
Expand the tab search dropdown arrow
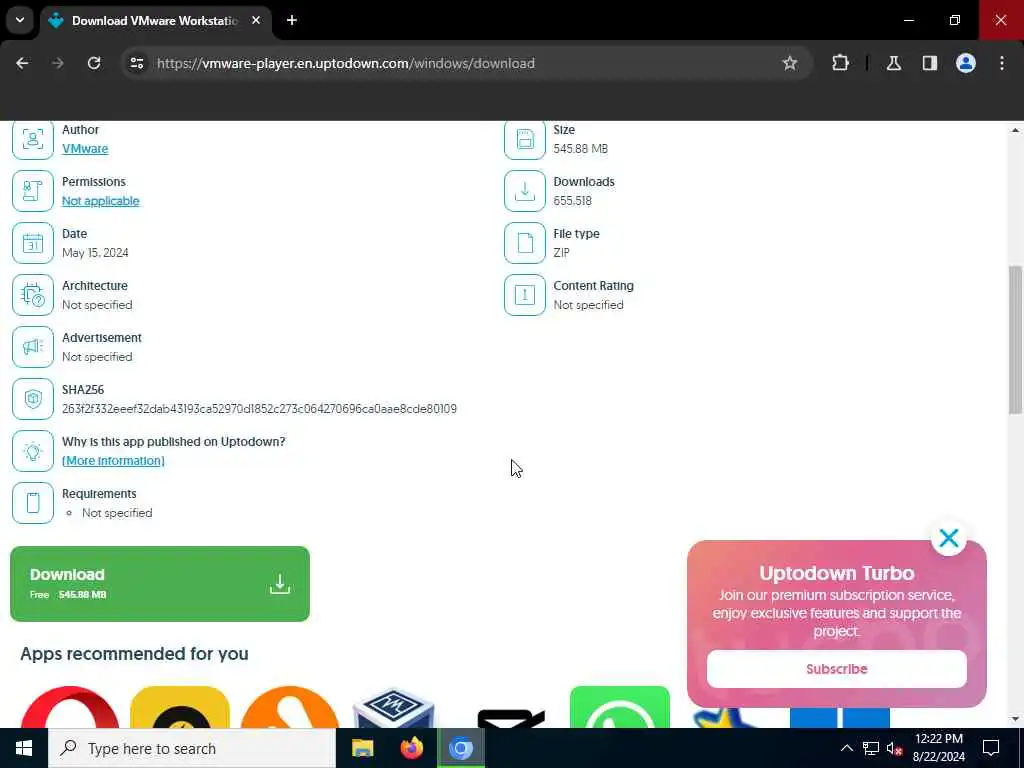click(20, 20)
